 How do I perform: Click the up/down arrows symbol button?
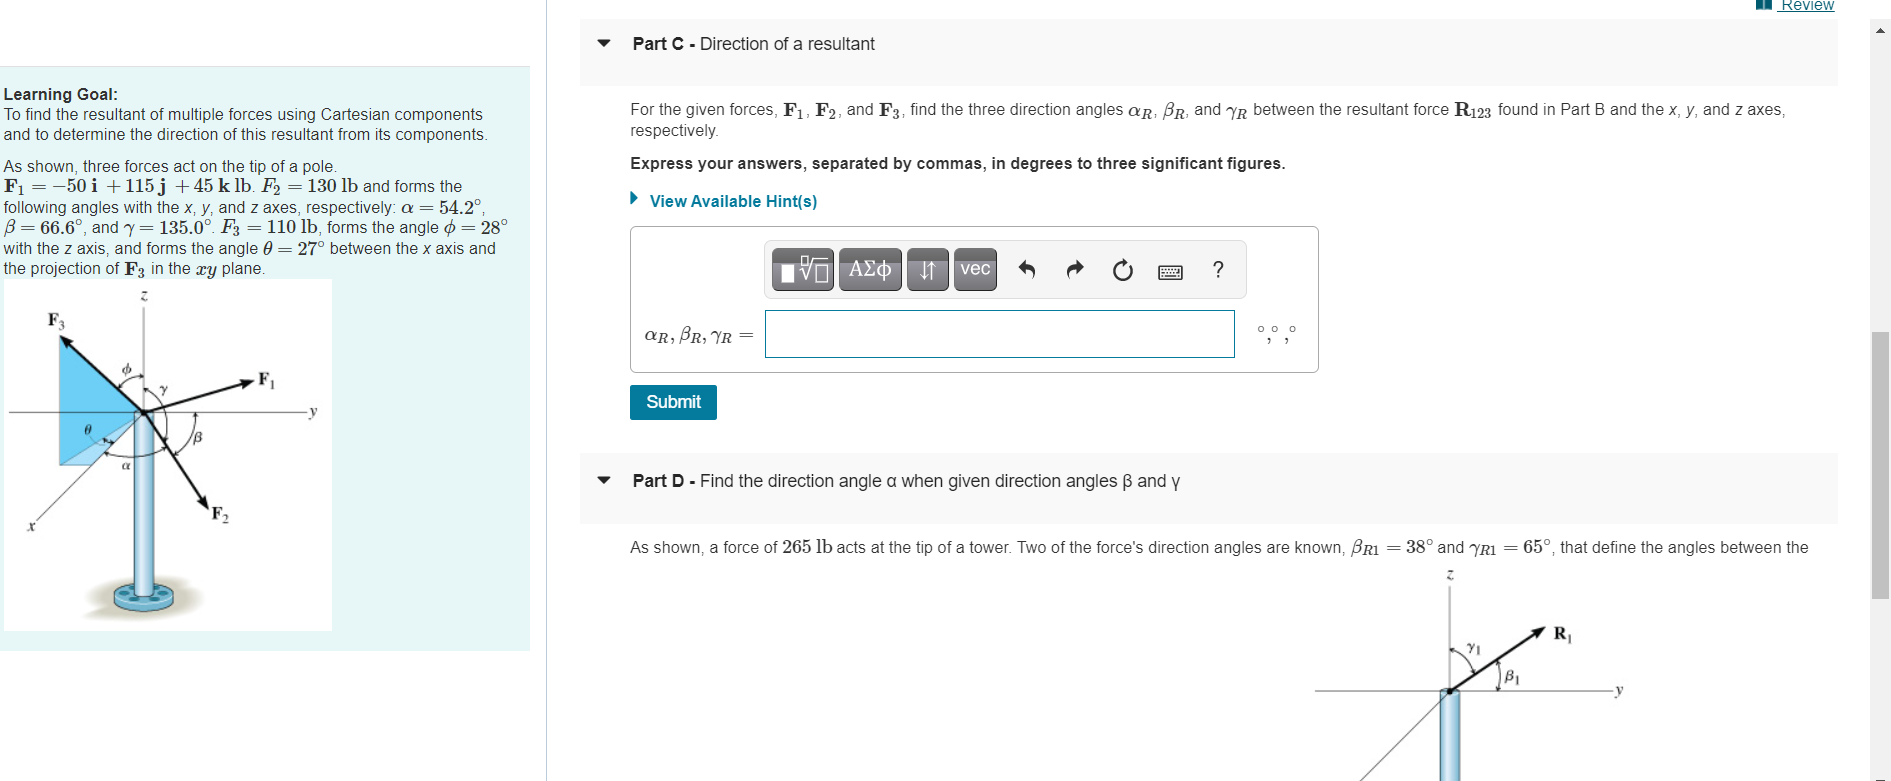pyautogui.click(x=926, y=269)
